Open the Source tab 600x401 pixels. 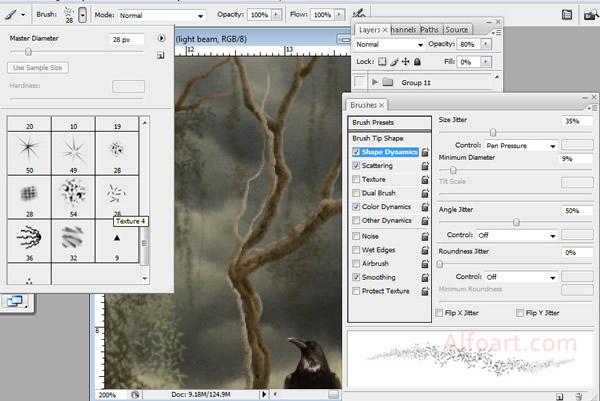(459, 30)
